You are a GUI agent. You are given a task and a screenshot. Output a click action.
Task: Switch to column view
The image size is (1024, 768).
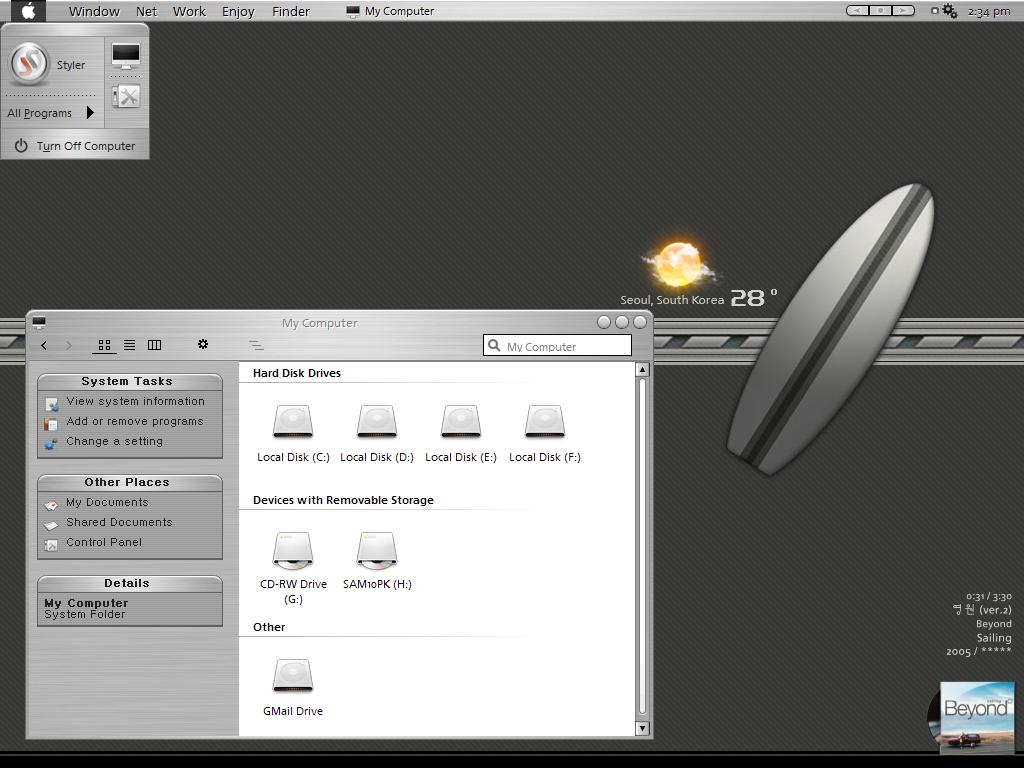click(x=154, y=345)
